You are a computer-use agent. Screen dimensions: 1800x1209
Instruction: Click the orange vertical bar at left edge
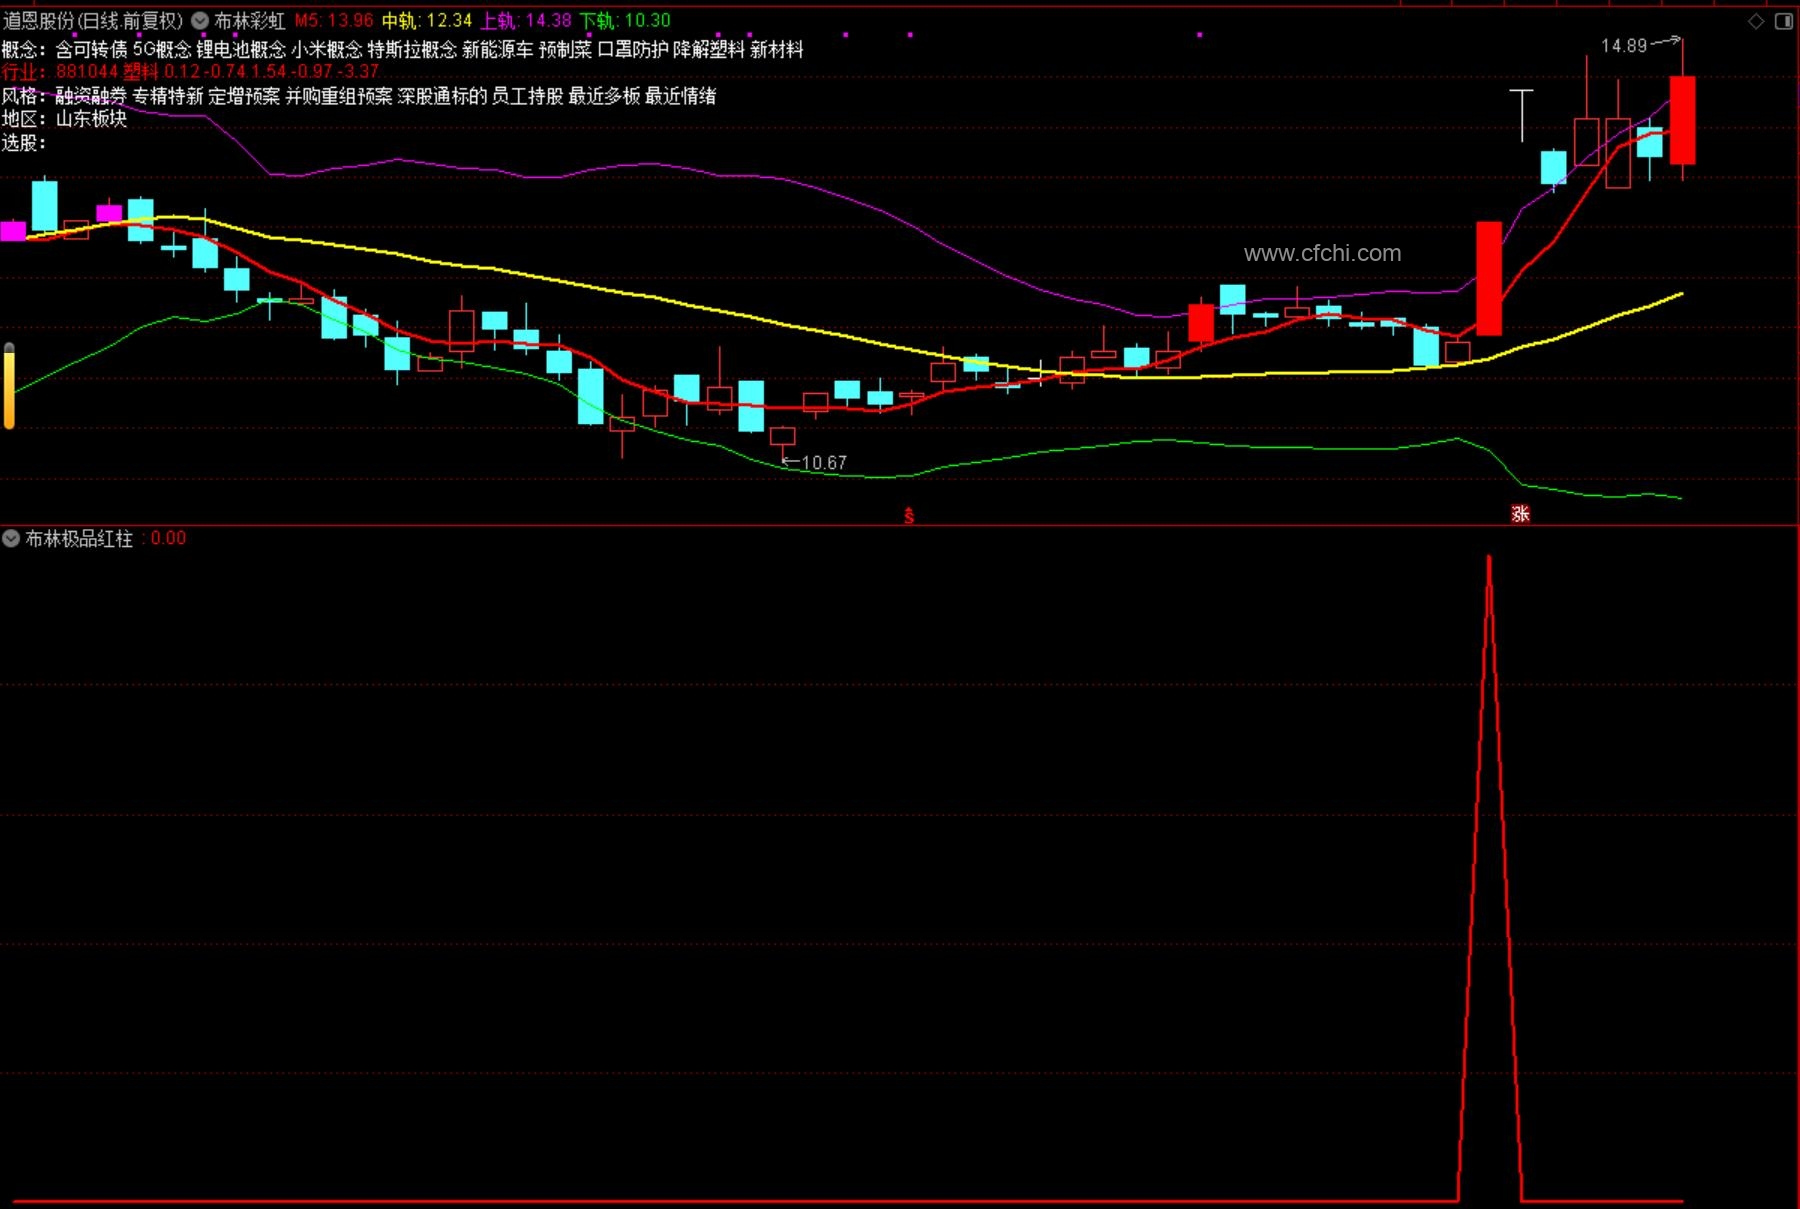click(9, 386)
